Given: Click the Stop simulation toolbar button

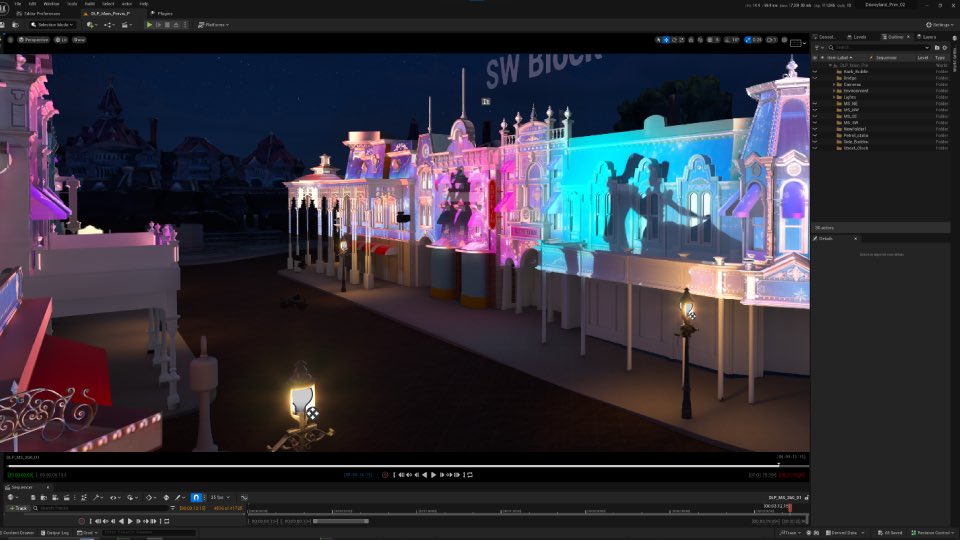Looking at the screenshot, I should pyautogui.click(x=167, y=25).
